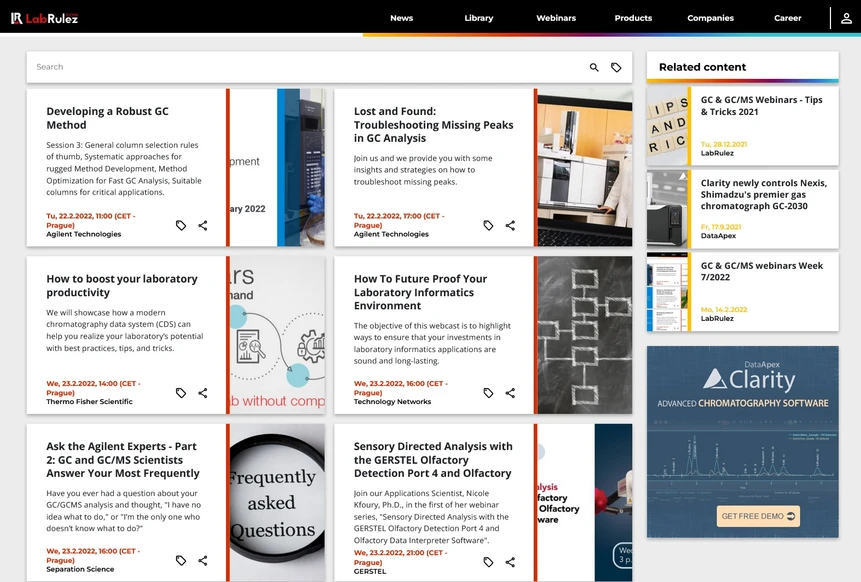Share the Lost and Found webinar
Screen dimensions: 861x582
510,225
